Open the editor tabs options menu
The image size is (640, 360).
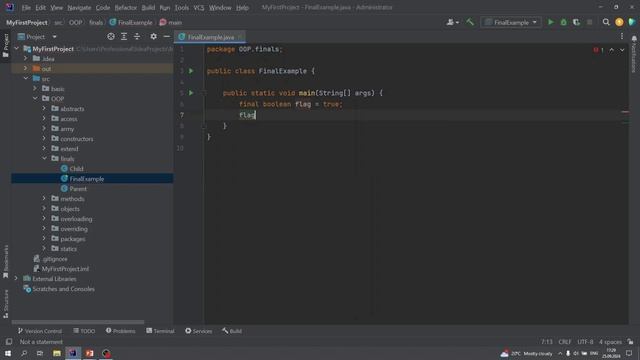coord(622,37)
